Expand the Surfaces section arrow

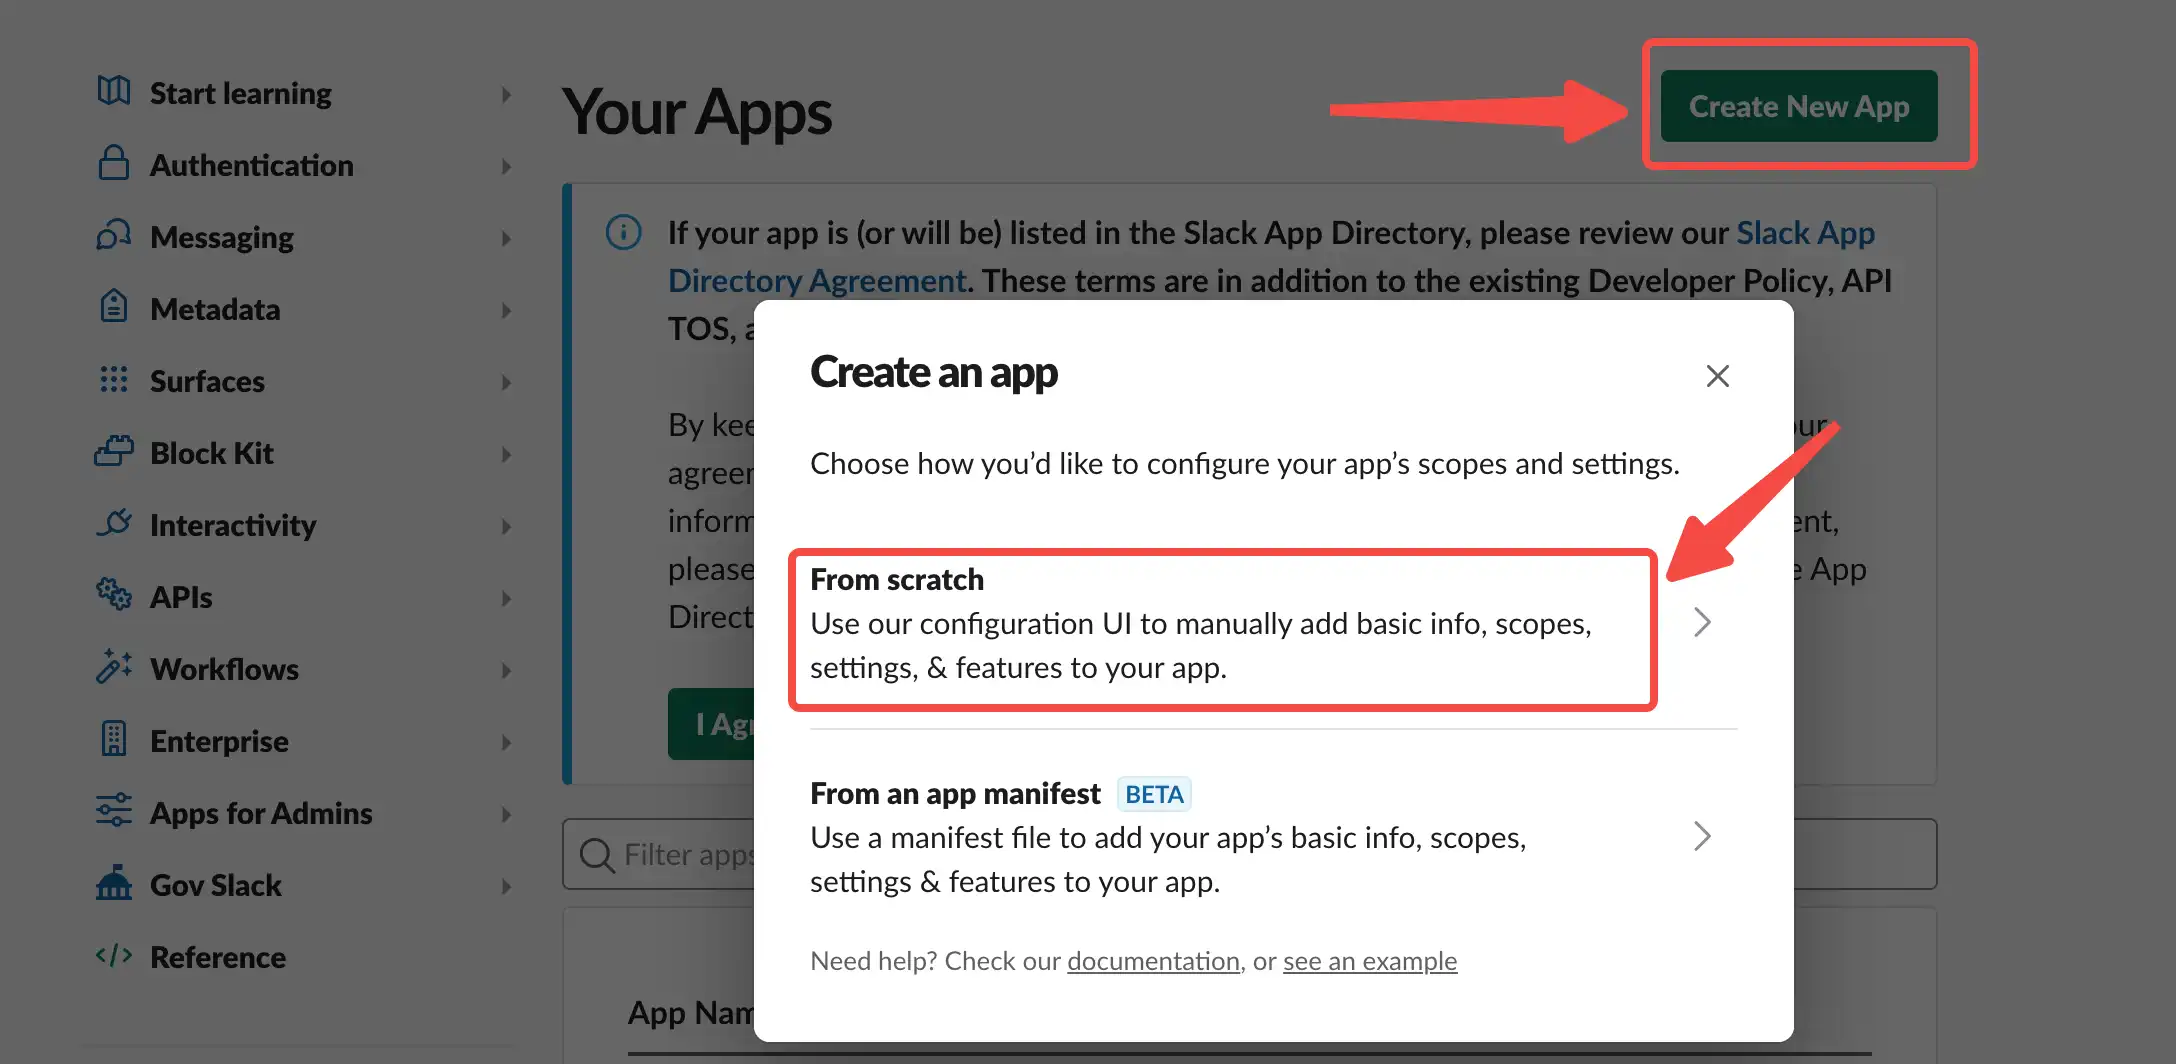pos(506,382)
